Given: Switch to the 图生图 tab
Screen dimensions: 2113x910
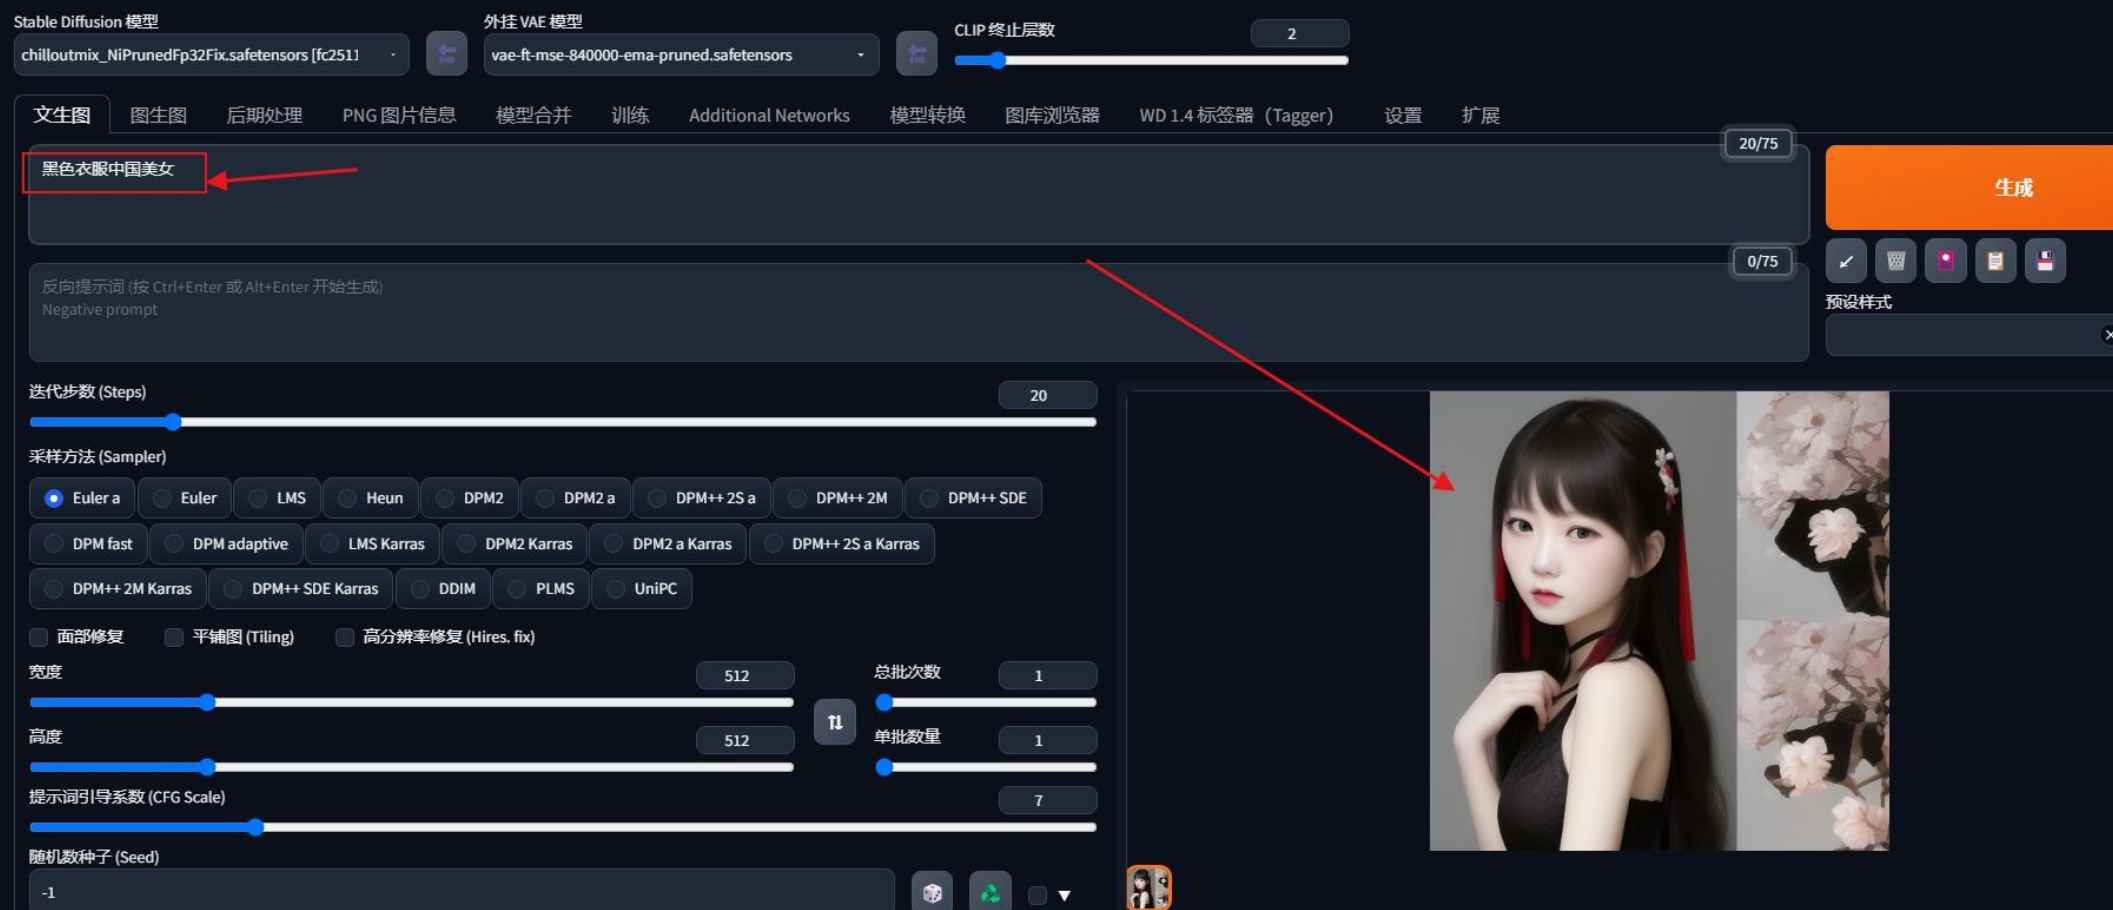Looking at the screenshot, I should click(158, 115).
